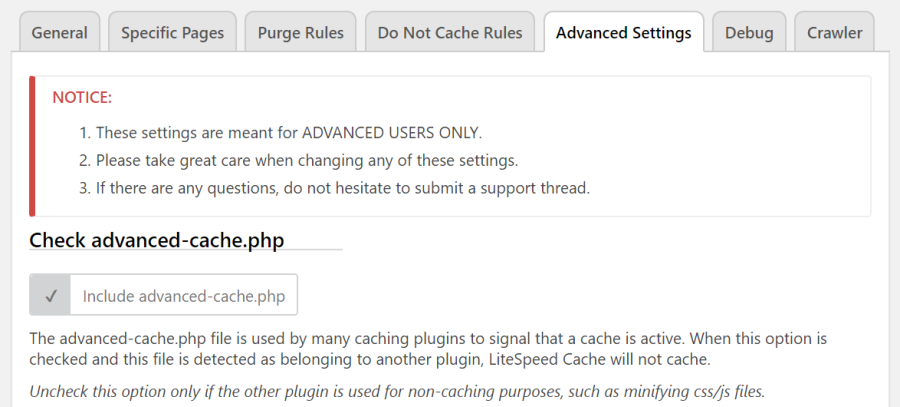Image resolution: width=900 pixels, height=407 pixels.
Task: Click the Include advanced-cache.php label
Action: (x=184, y=296)
